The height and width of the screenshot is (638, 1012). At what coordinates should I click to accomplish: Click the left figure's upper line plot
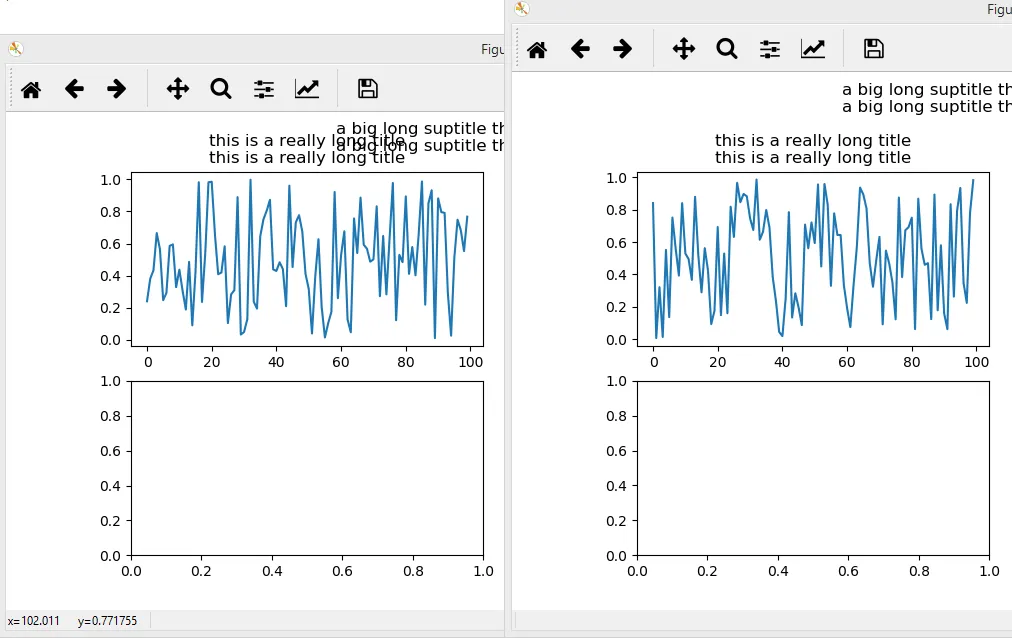pos(307,259)
